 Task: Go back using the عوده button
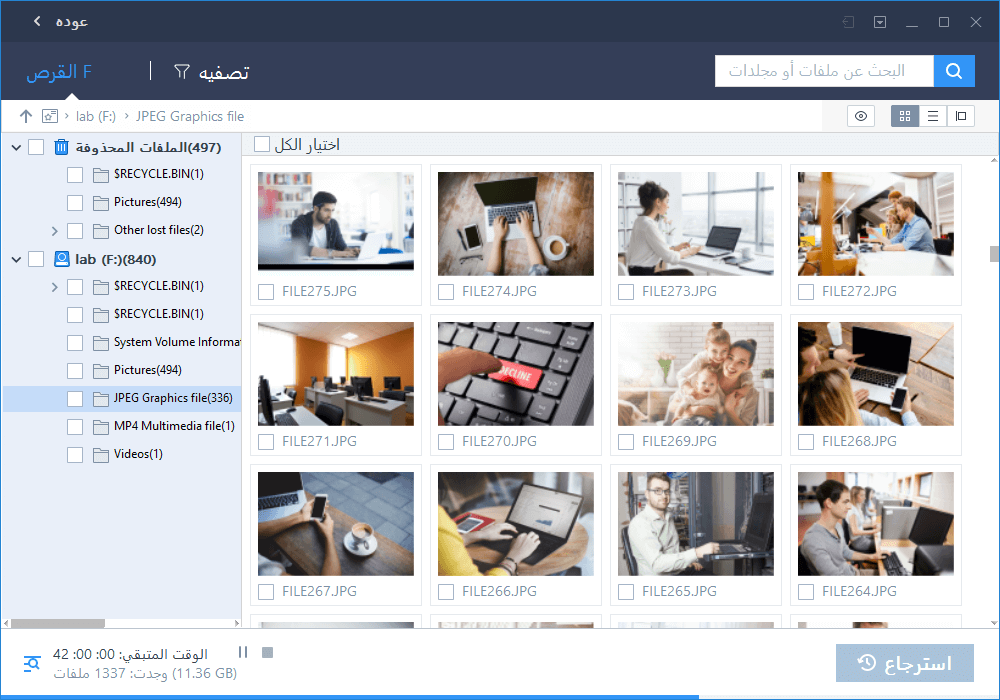59,21
